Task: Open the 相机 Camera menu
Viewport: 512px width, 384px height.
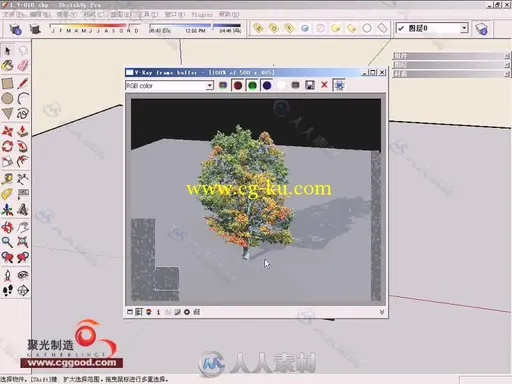Action: [93, 14]
